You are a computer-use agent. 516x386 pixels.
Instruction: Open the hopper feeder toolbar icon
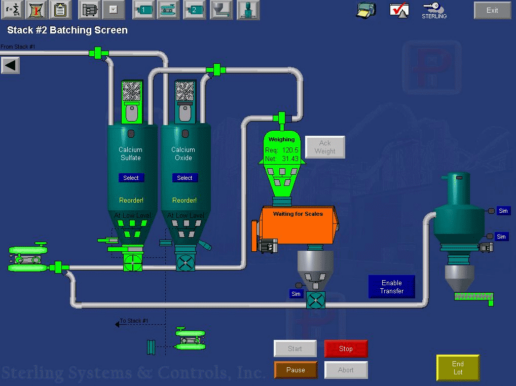(221, 10)
